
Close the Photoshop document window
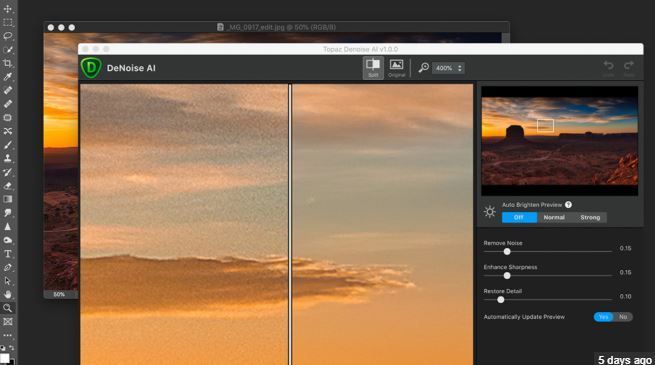(51, 28)
